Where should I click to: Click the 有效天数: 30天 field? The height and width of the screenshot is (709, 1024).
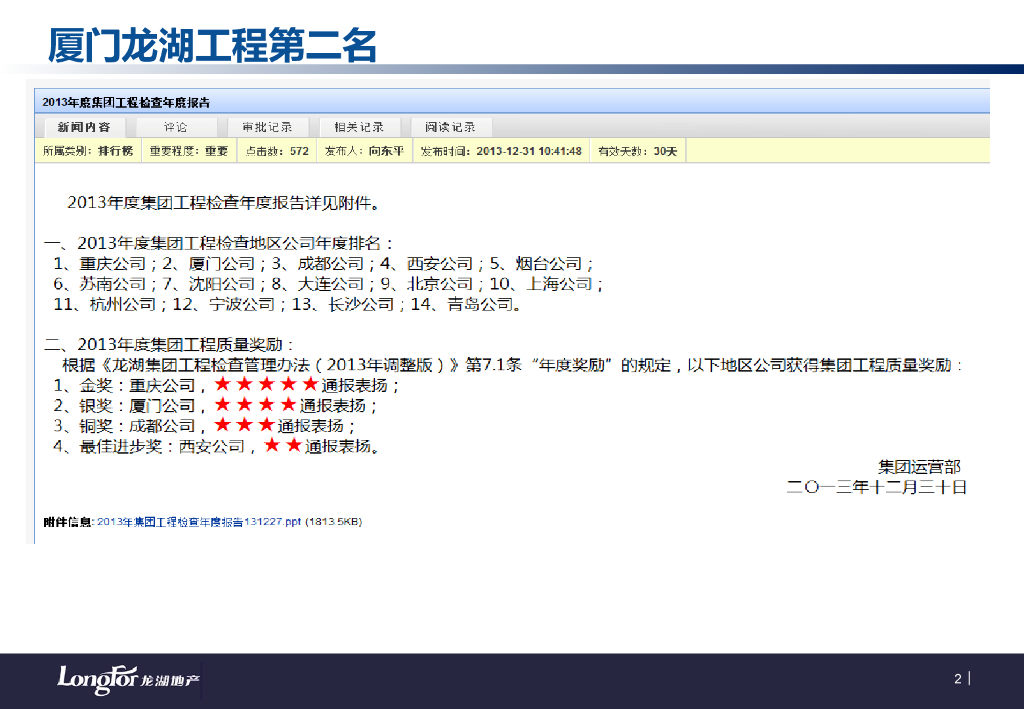tap(637, 151)
